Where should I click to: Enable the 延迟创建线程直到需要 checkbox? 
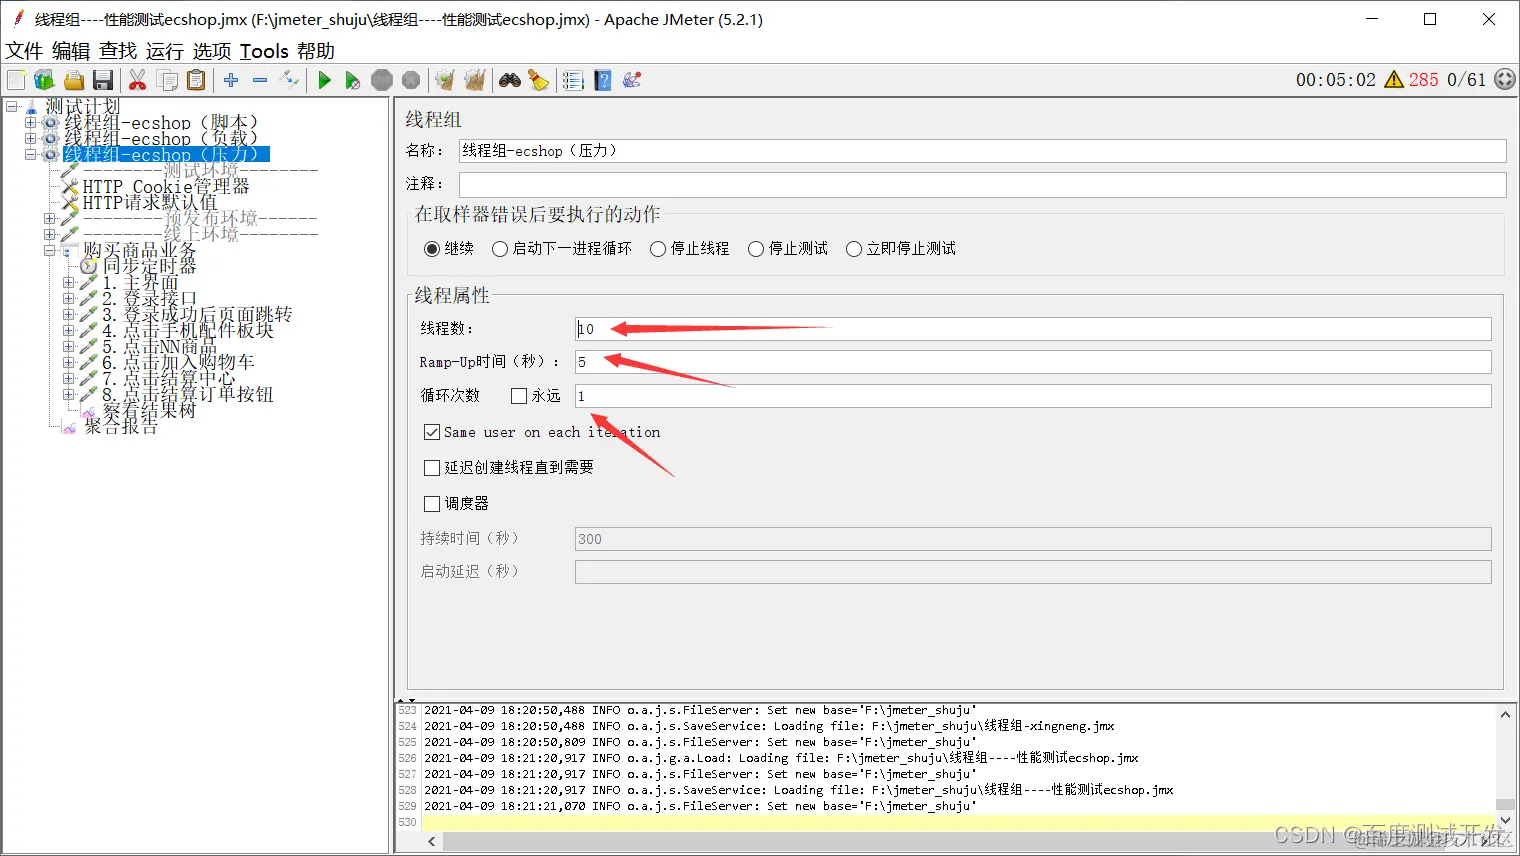point(432,467)
